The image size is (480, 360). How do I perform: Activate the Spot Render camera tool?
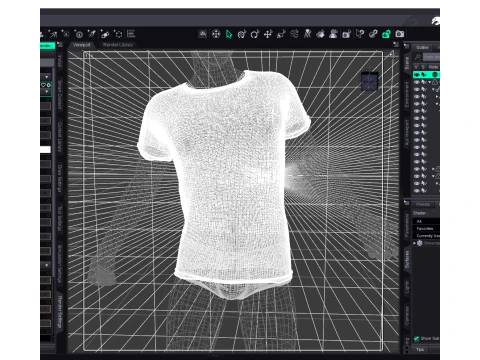[x=347, y=34]
